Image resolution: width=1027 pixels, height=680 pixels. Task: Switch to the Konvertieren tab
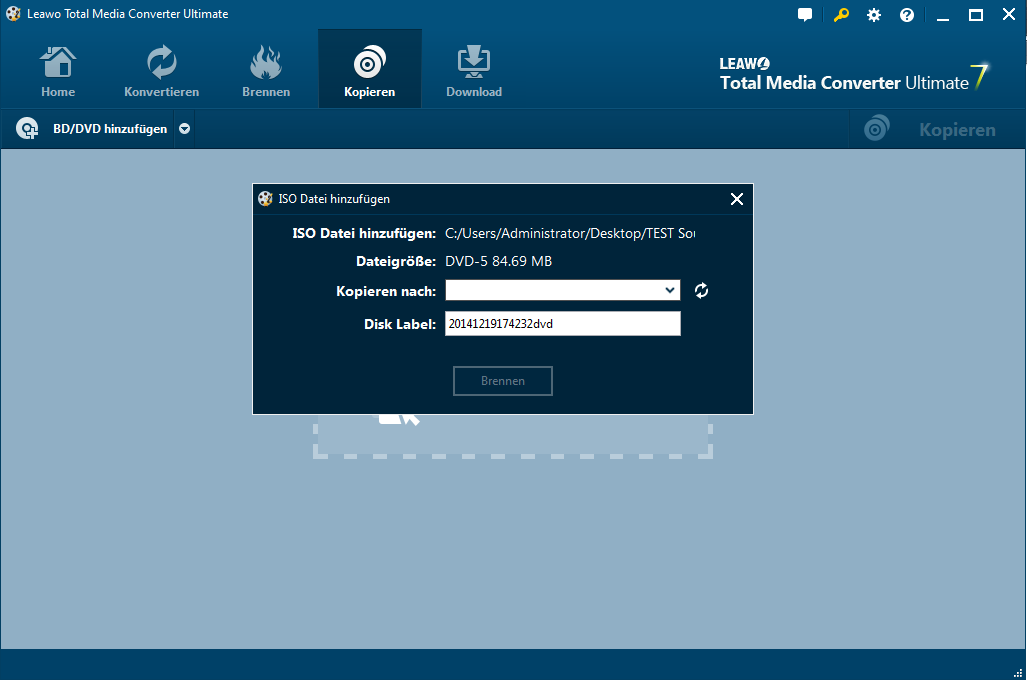tap(161, 70)
